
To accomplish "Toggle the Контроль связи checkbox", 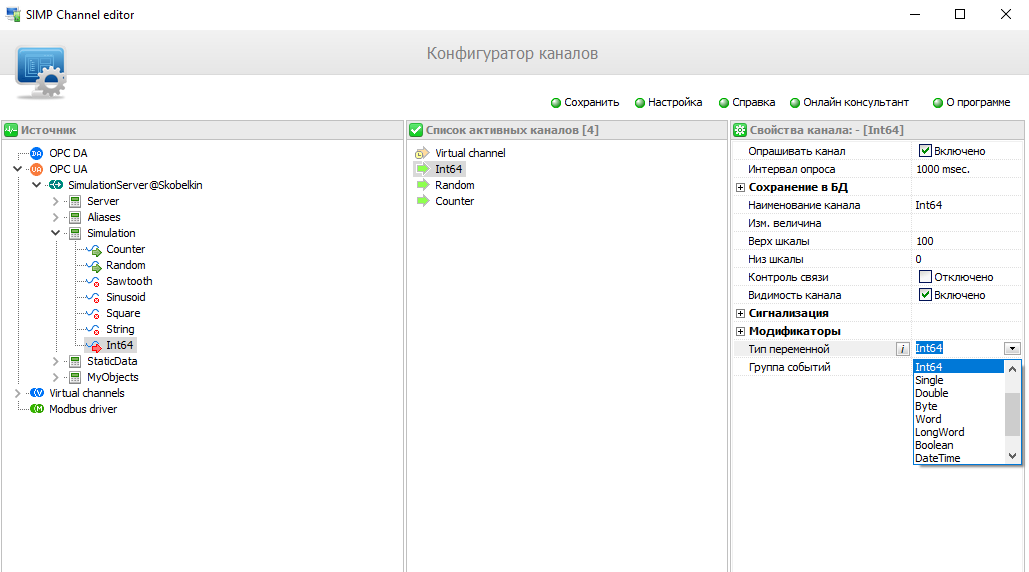I will click(925, 277).
